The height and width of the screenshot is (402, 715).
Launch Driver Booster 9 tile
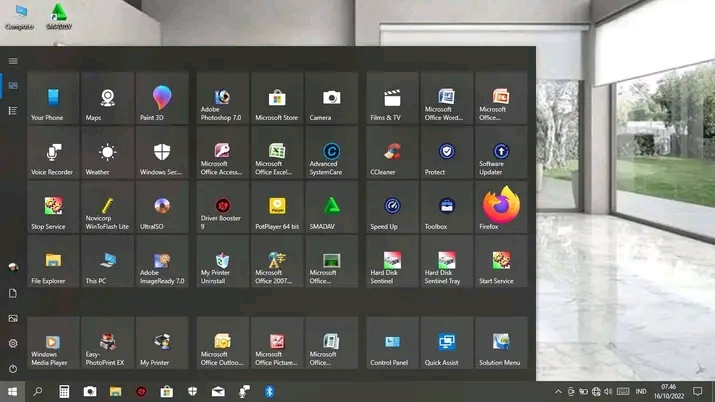(223, 207)
